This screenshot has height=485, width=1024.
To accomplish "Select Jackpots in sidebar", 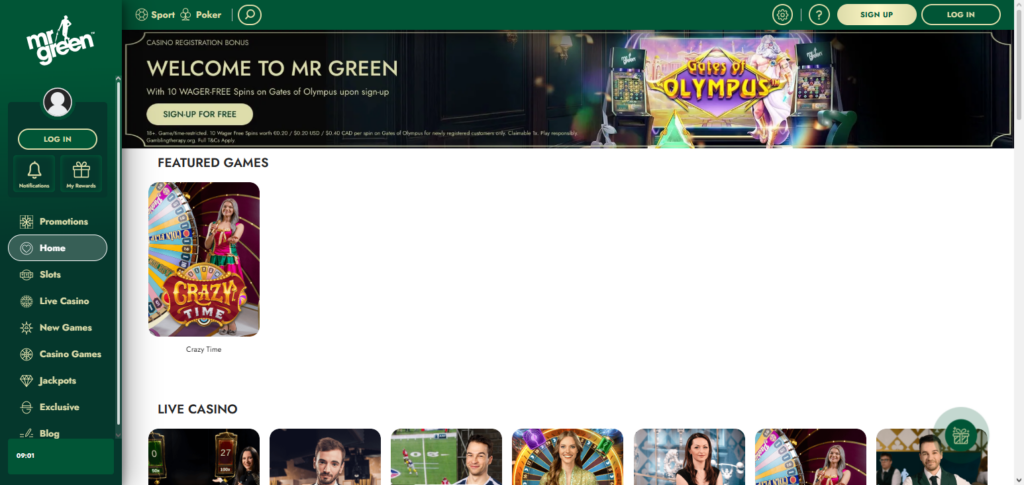I will pos(57,381).
